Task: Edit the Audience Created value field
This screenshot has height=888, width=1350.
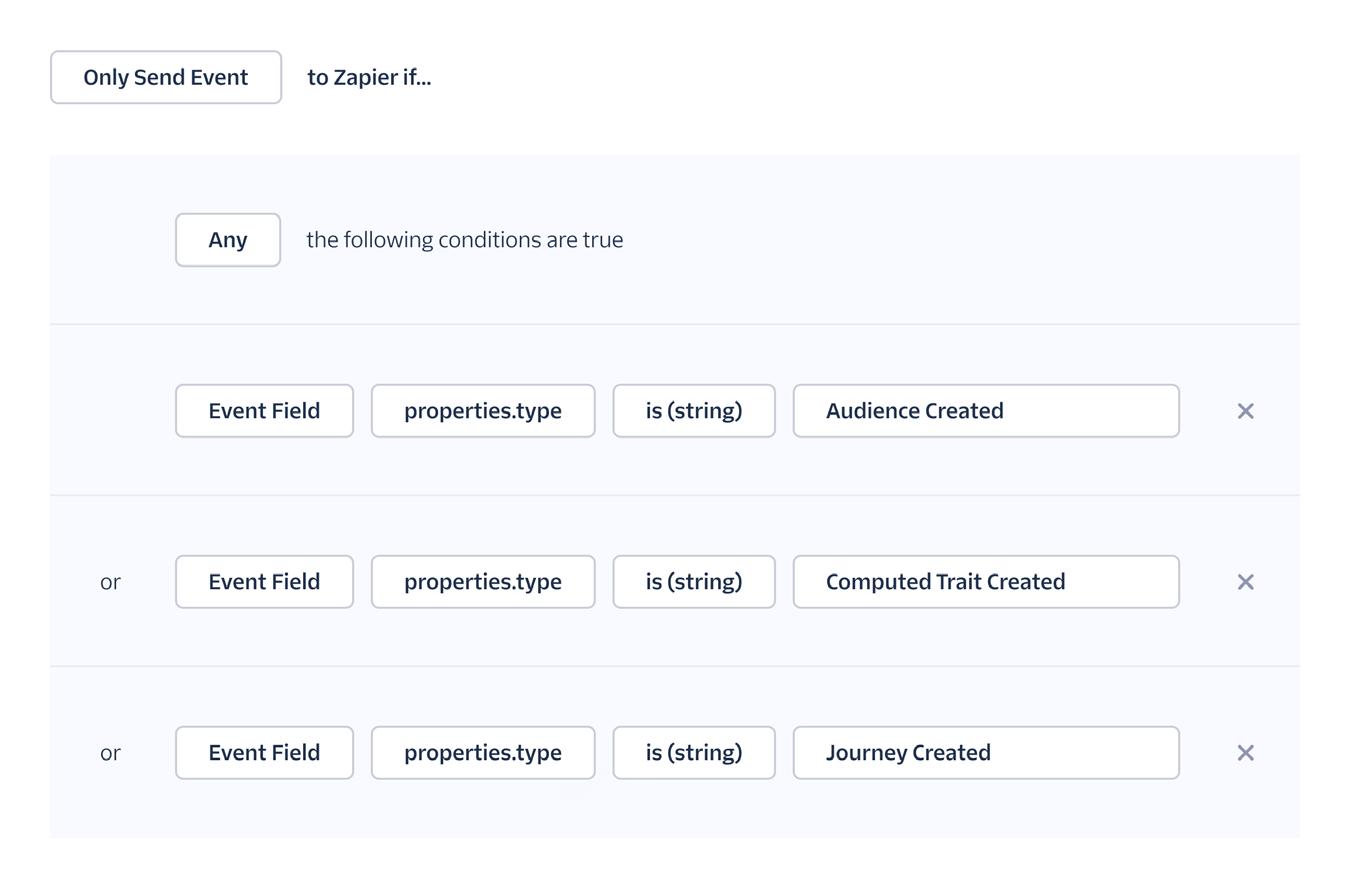Action: pyautogui.click(x=986, y=411)
